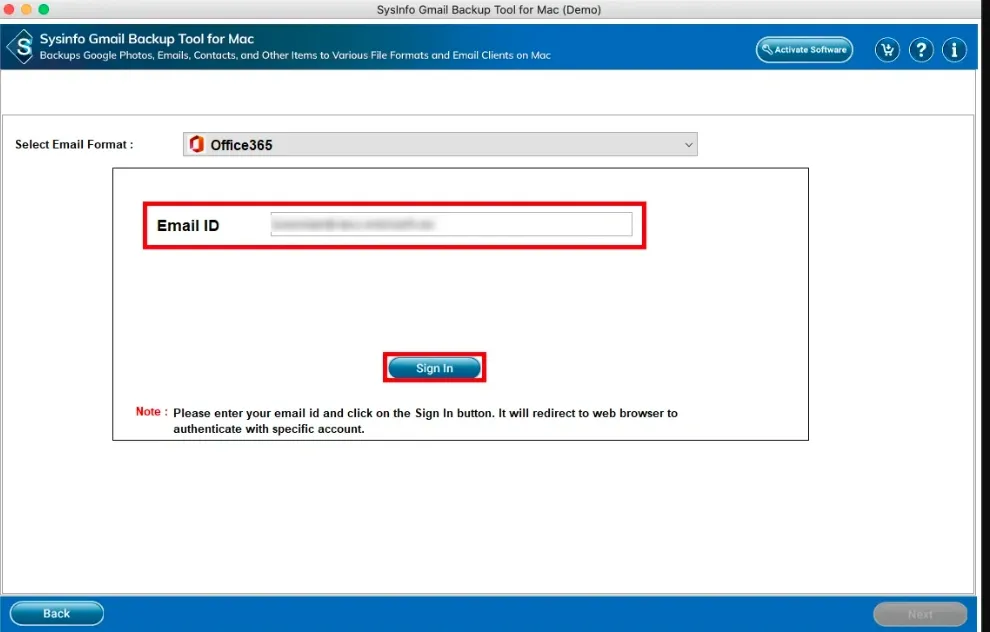The height and width of the screenshot is (632, 990).
Task: Open the info about icon
Action: [x=954, y=50]
